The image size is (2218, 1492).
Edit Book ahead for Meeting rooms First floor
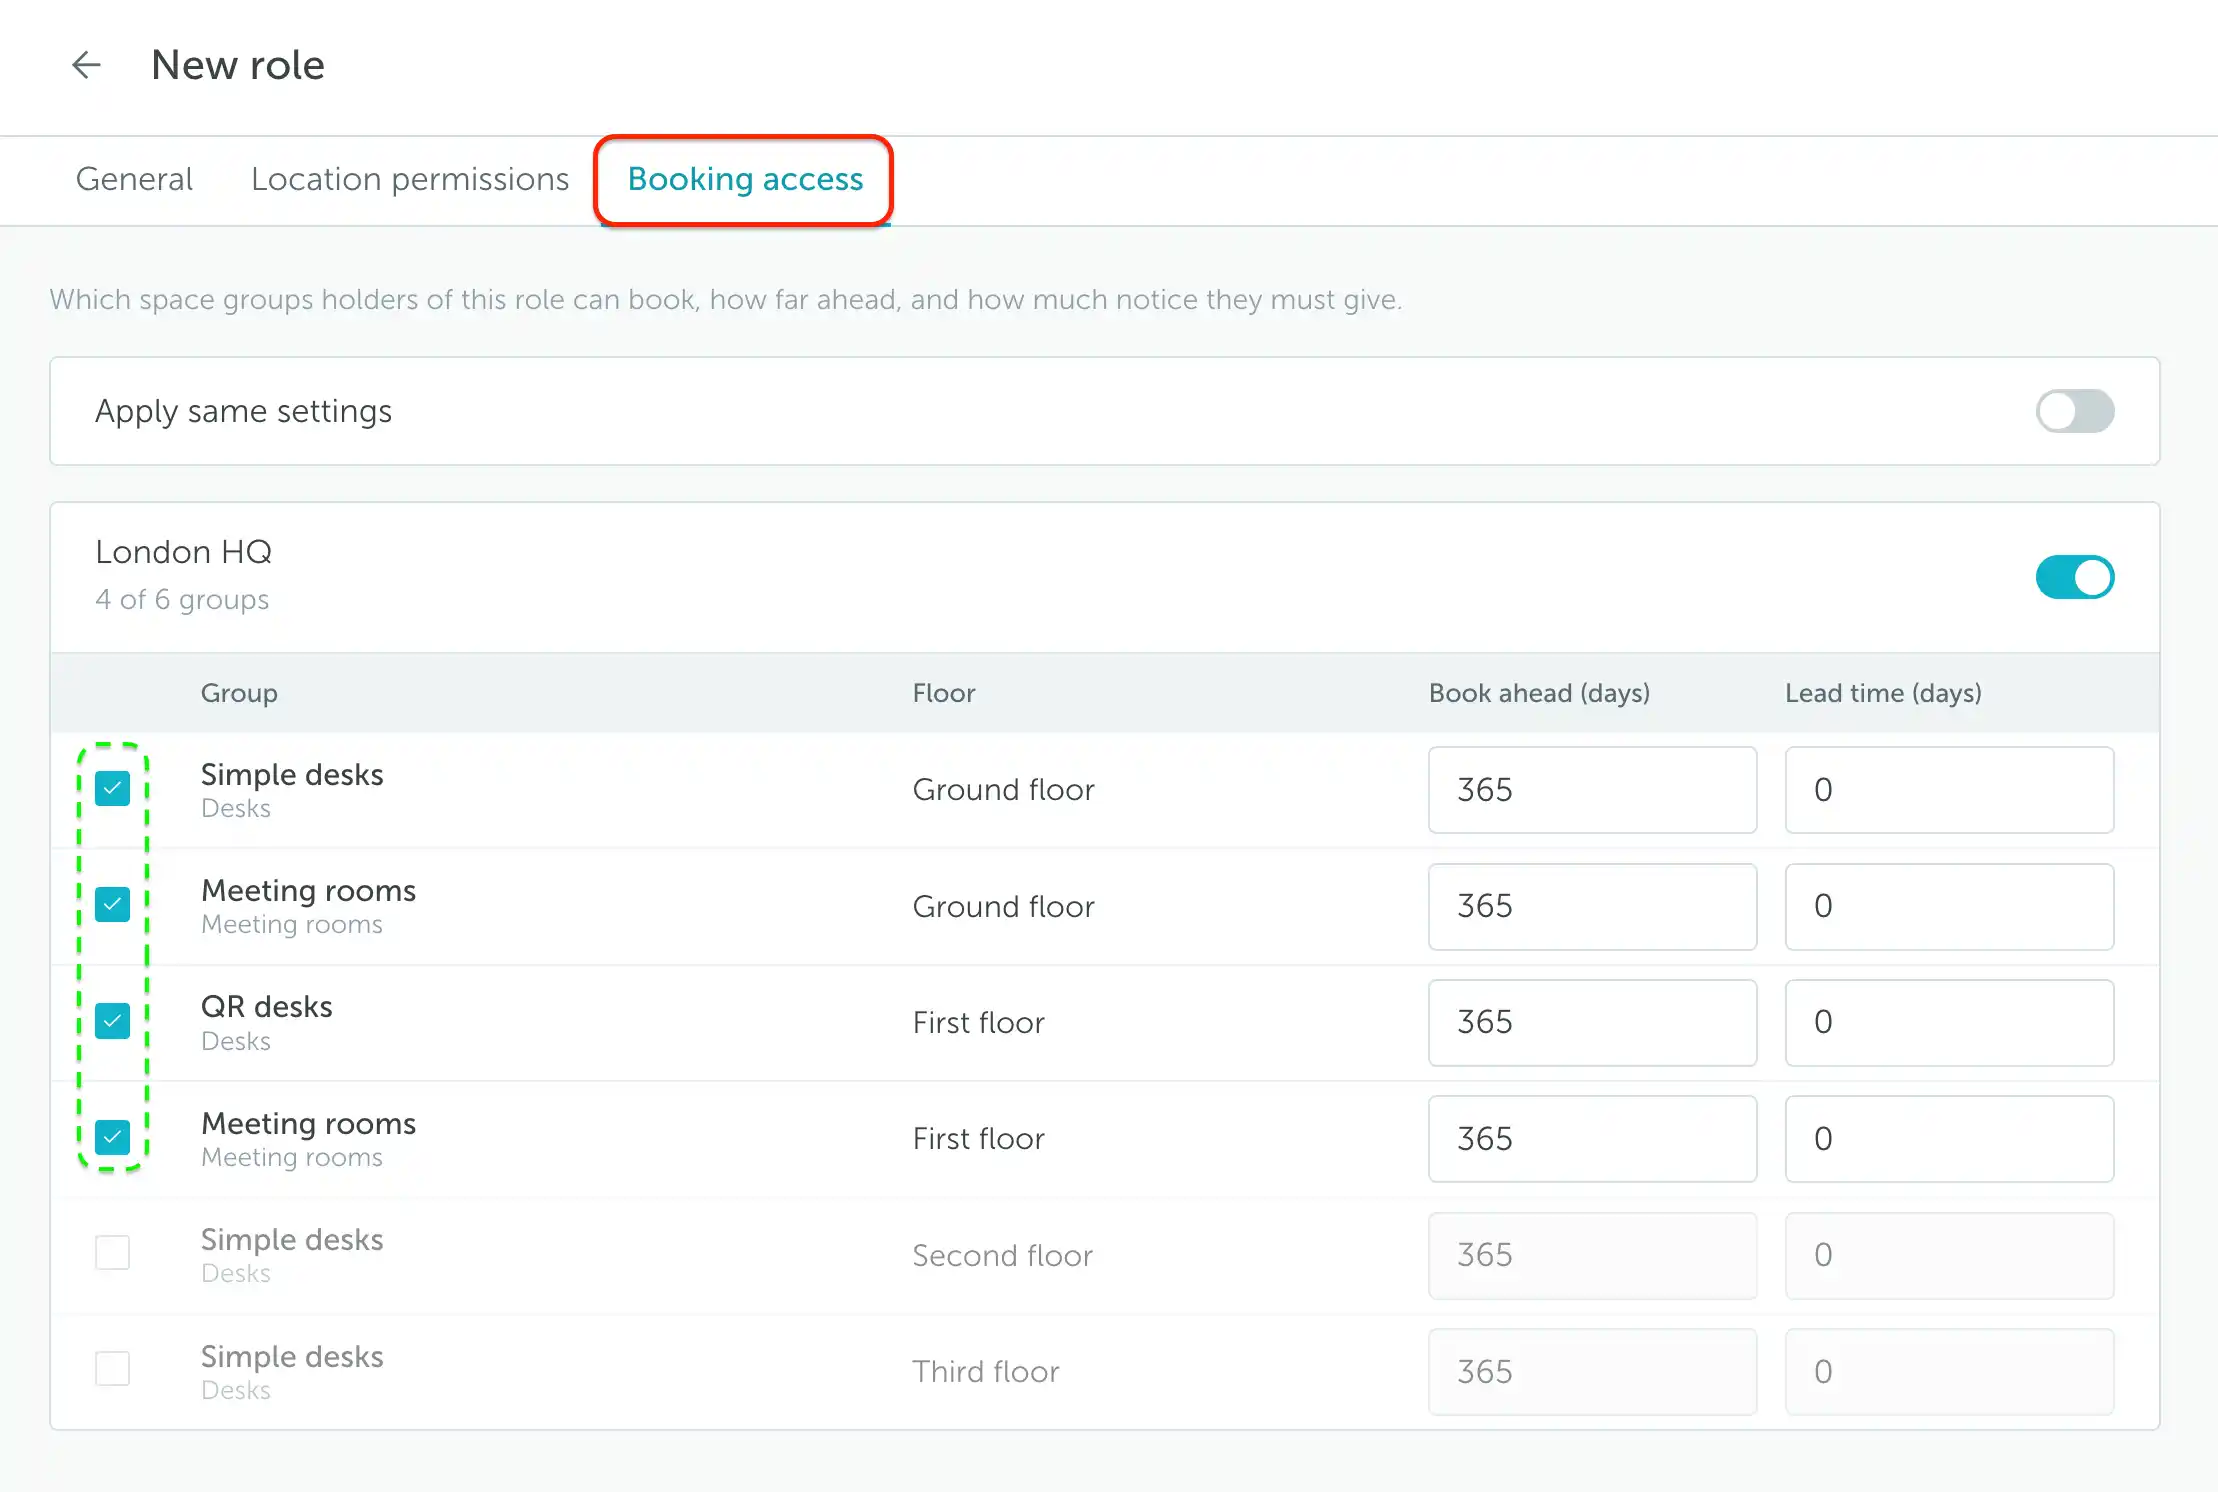click(1592, 1139)
